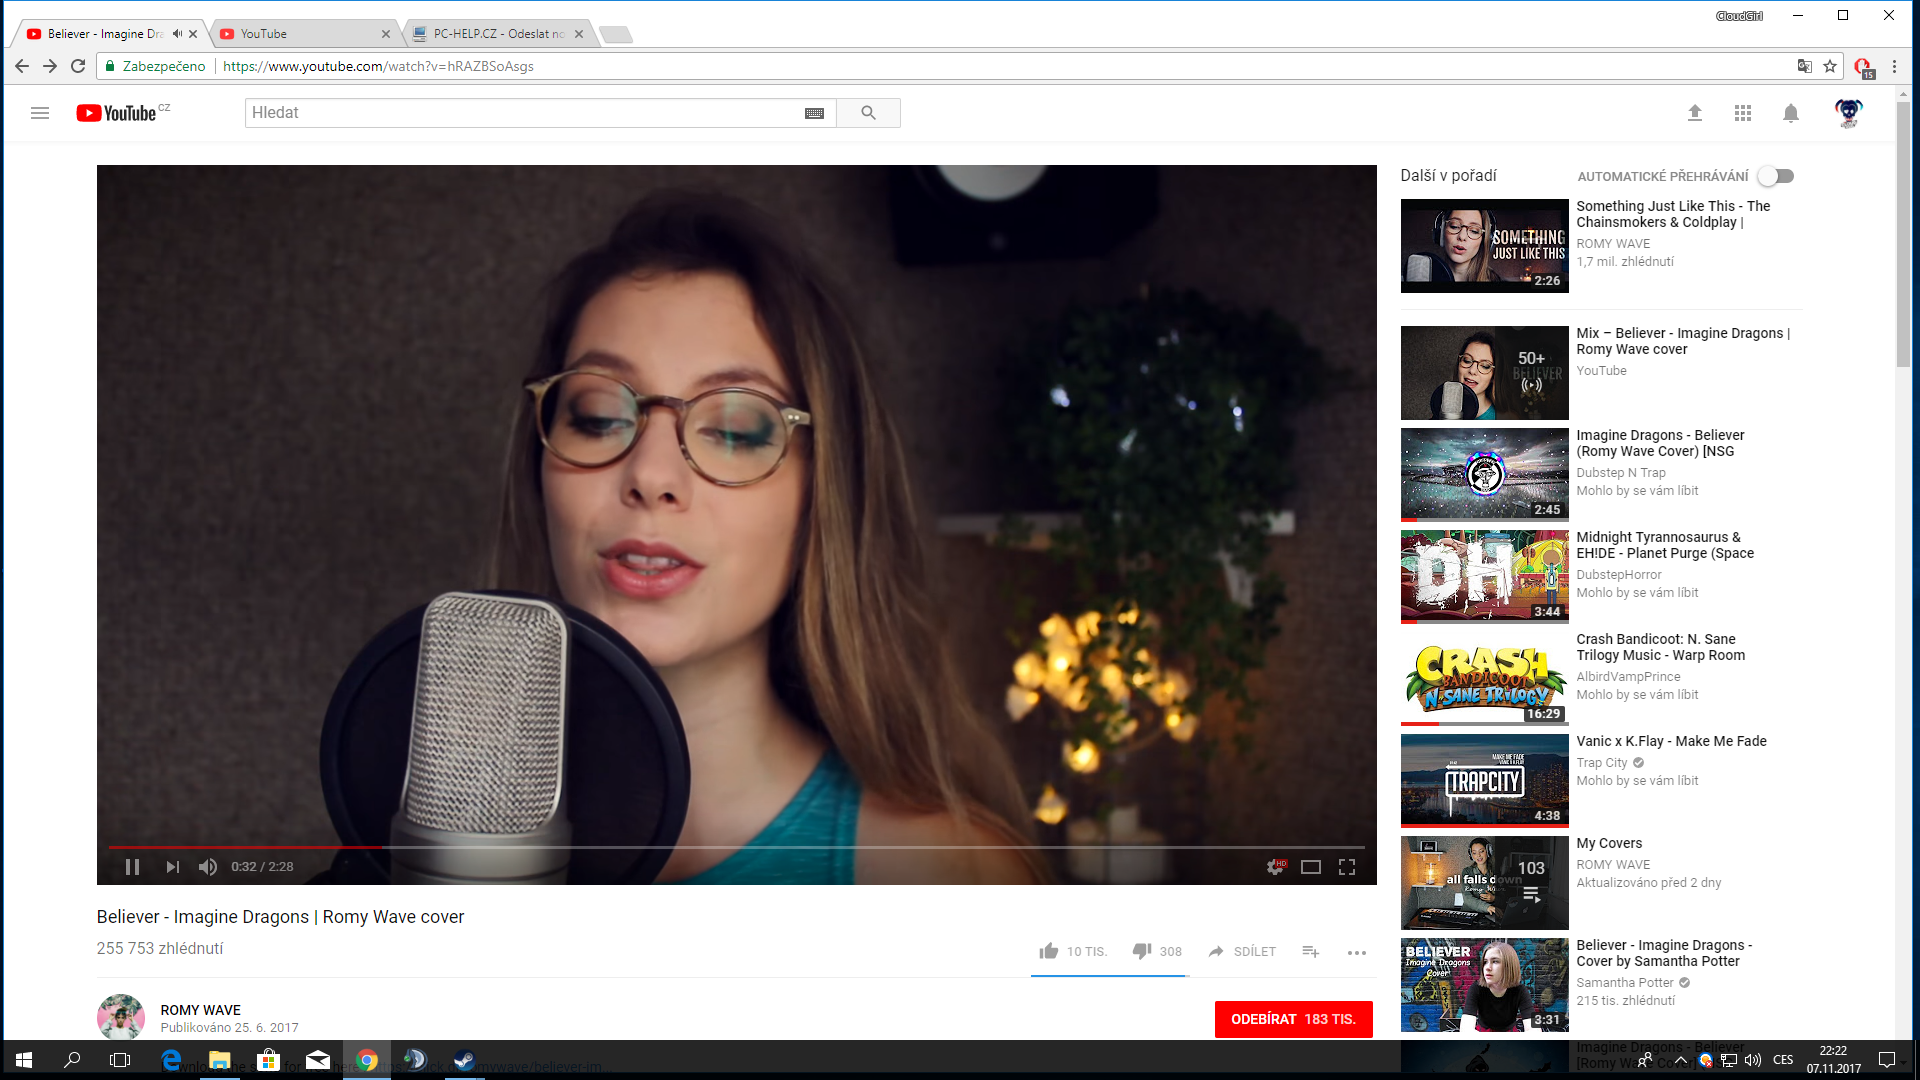1920x1080 pixels.
Task: Skip to next video
Action: 172,867
